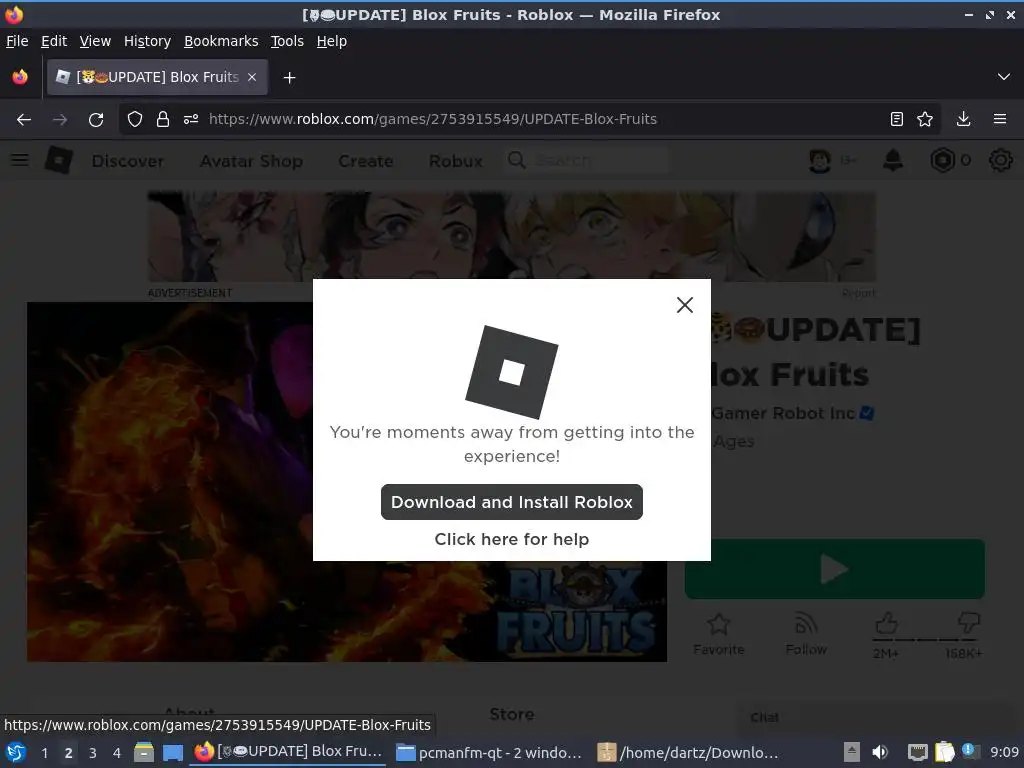Reload the current Roblox page

tap(96, 120)
